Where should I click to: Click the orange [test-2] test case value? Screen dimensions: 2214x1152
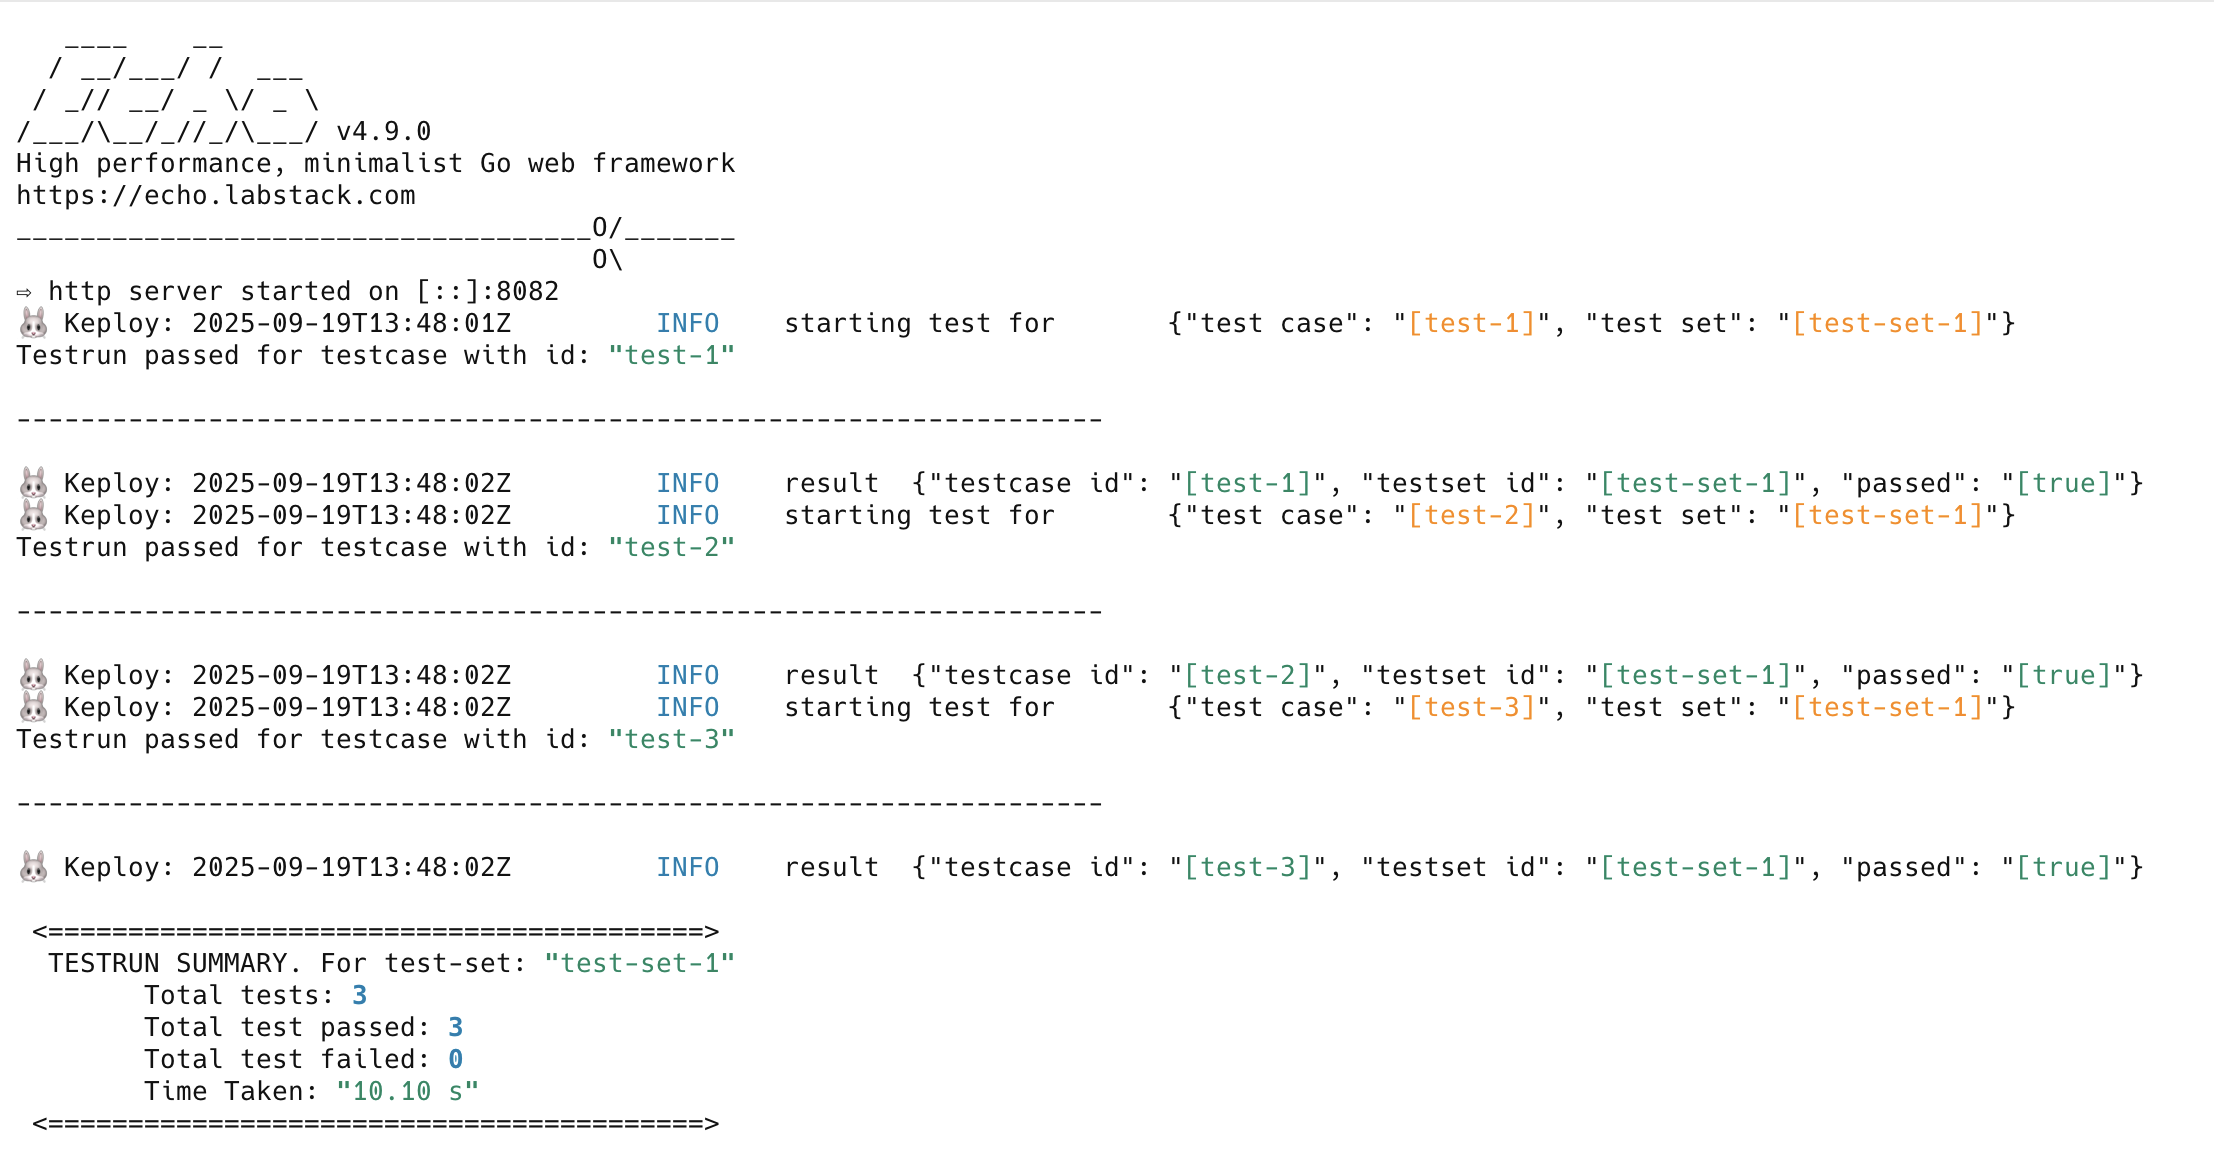[1471, 515]
